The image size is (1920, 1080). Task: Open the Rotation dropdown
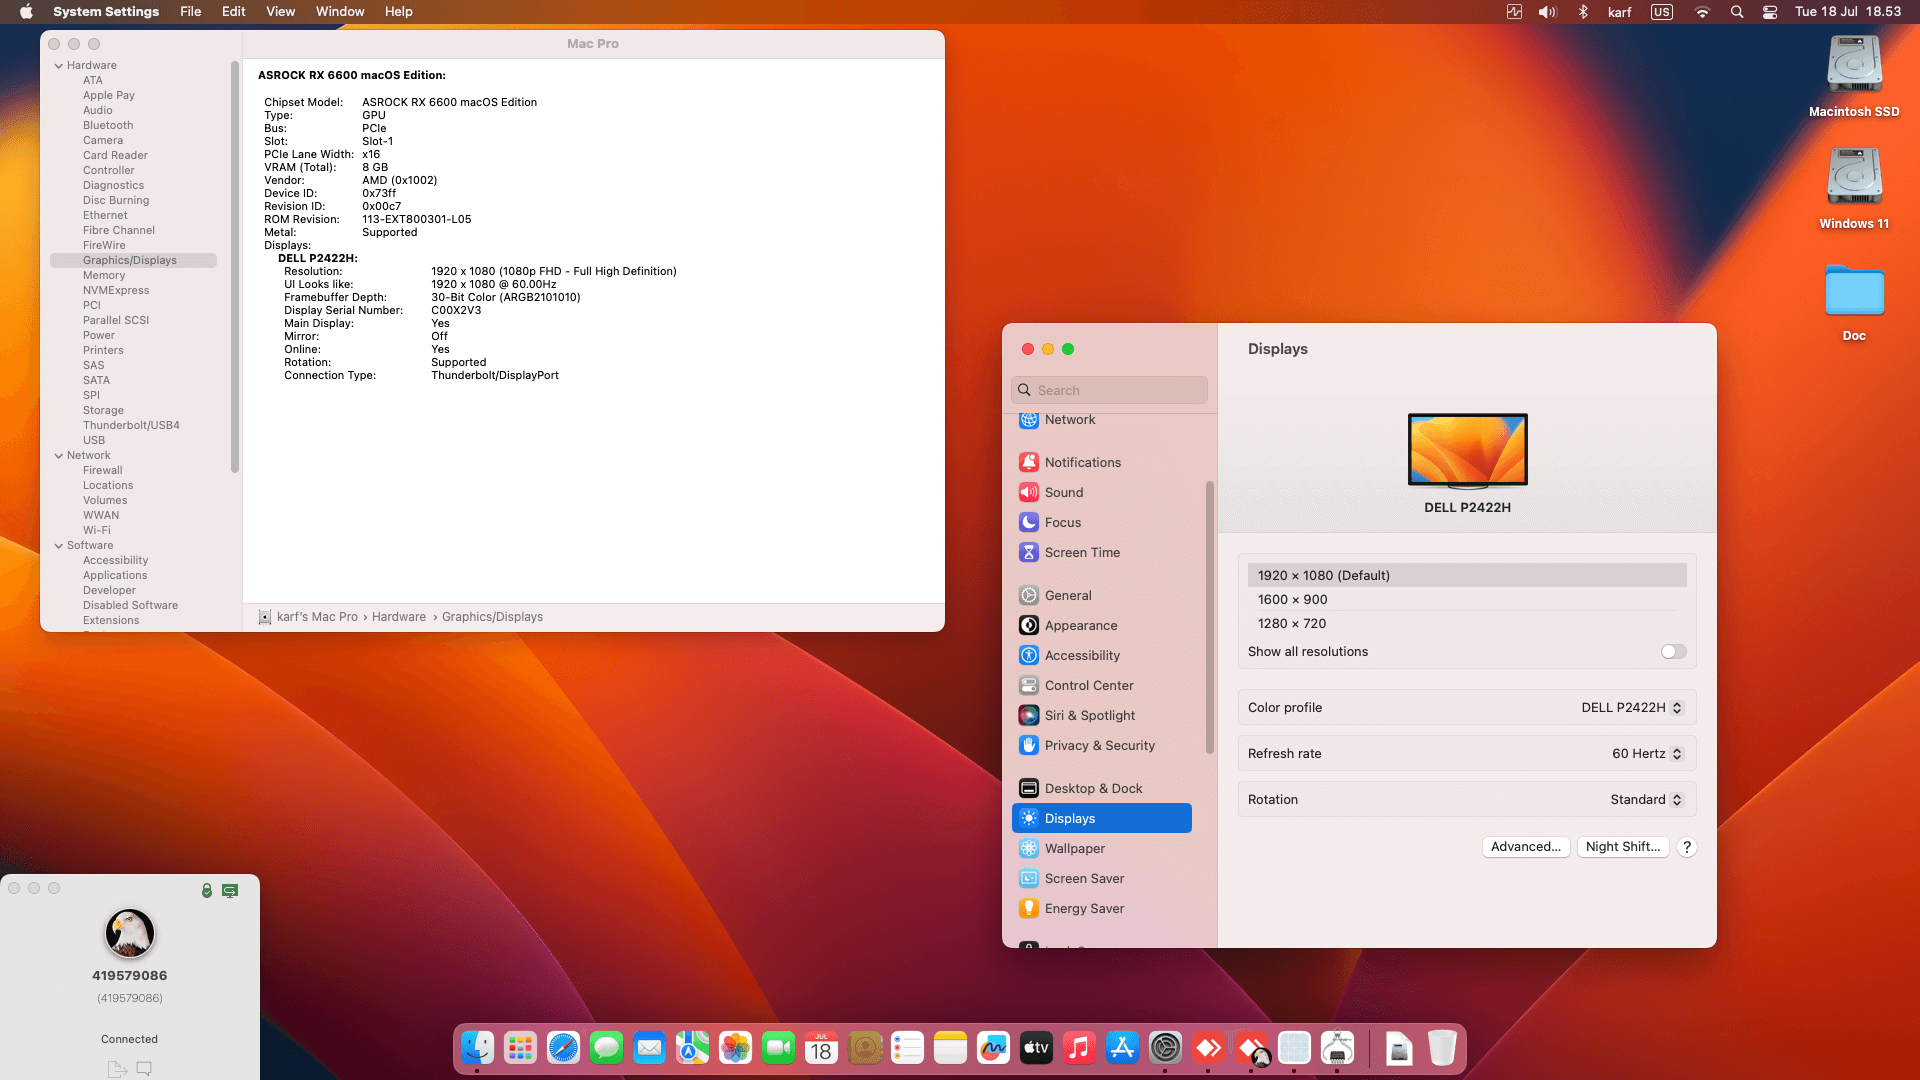pyautogui.click(x=1646, y=799)
